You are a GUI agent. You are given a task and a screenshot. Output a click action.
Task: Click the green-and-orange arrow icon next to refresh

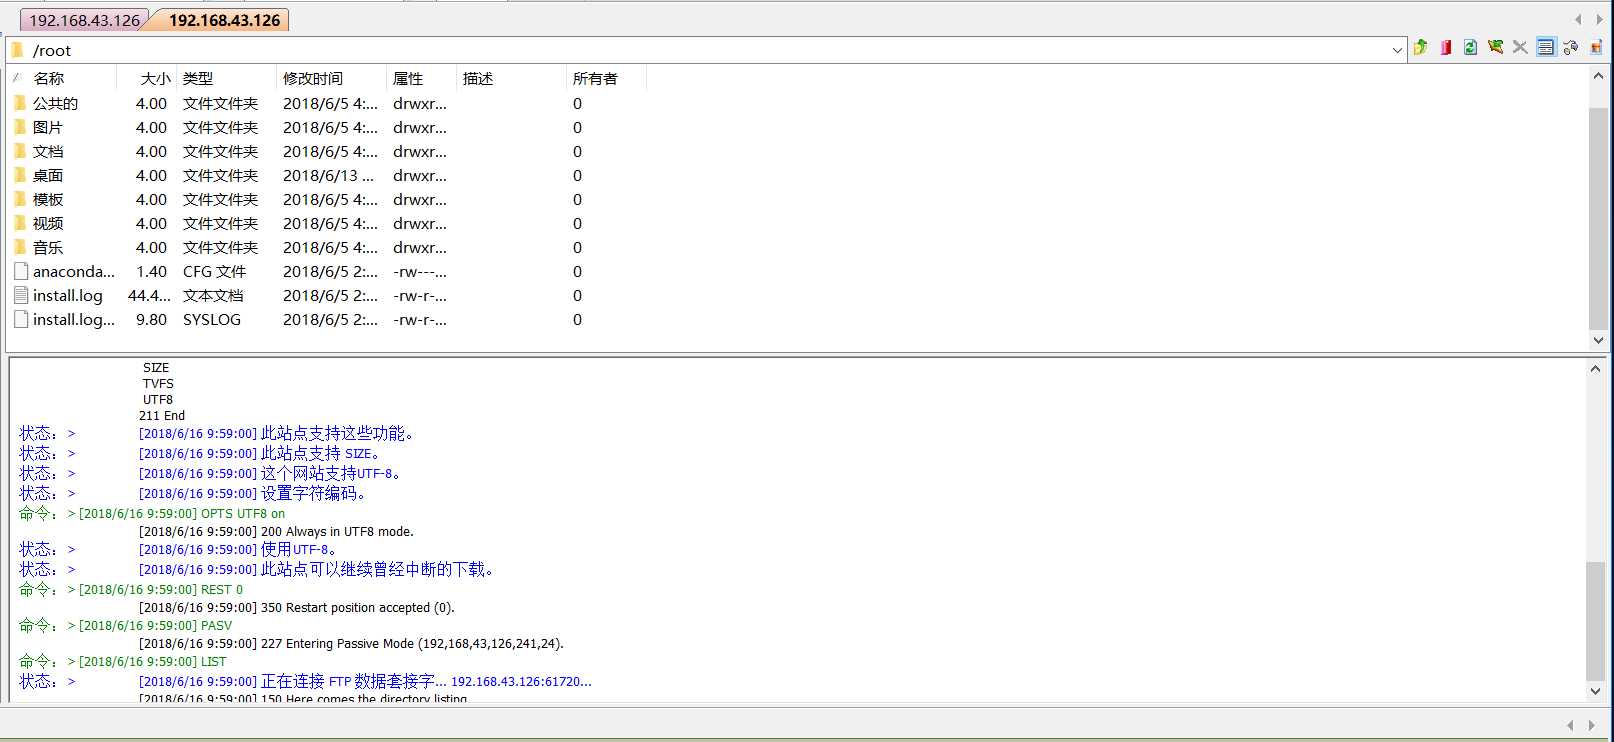coord(1495,47)
